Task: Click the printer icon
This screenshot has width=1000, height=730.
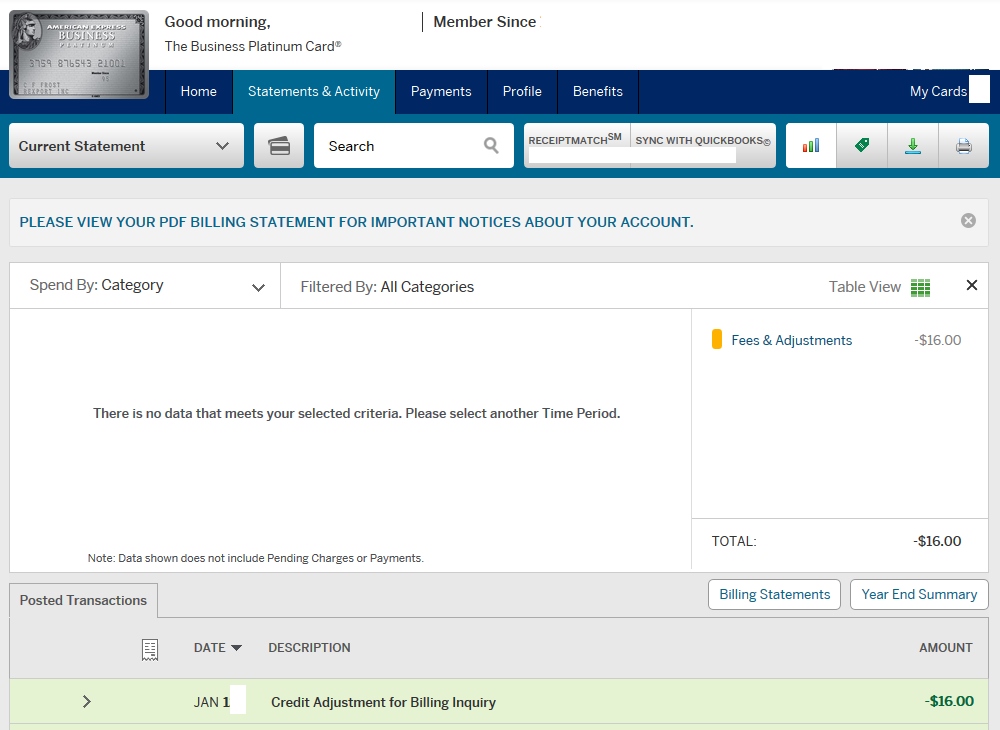Action: pos(964,146)
